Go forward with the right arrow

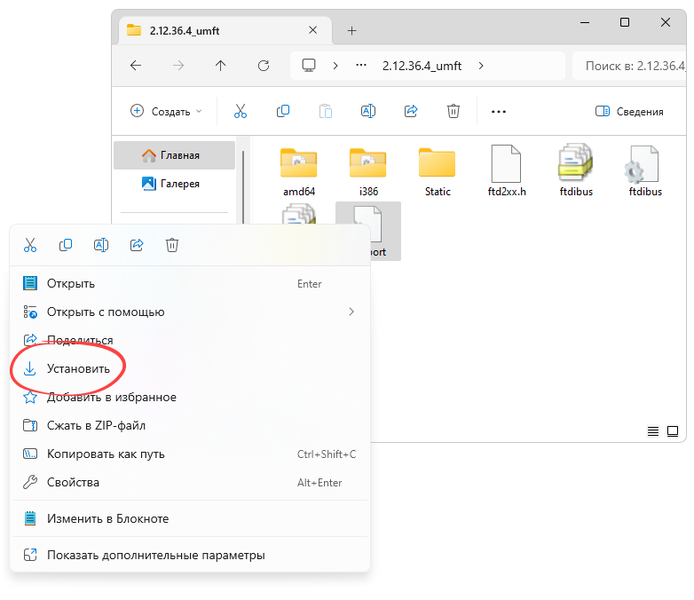[178, 66]
